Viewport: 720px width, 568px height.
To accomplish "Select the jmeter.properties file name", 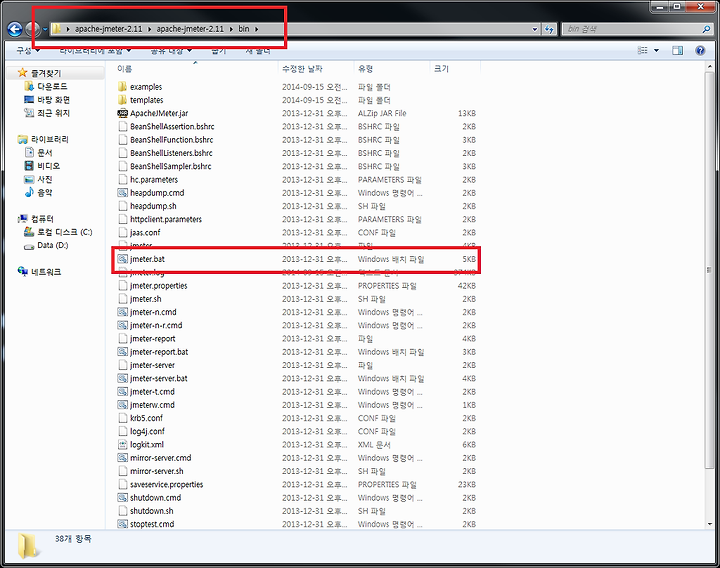I will click(159, 286).
